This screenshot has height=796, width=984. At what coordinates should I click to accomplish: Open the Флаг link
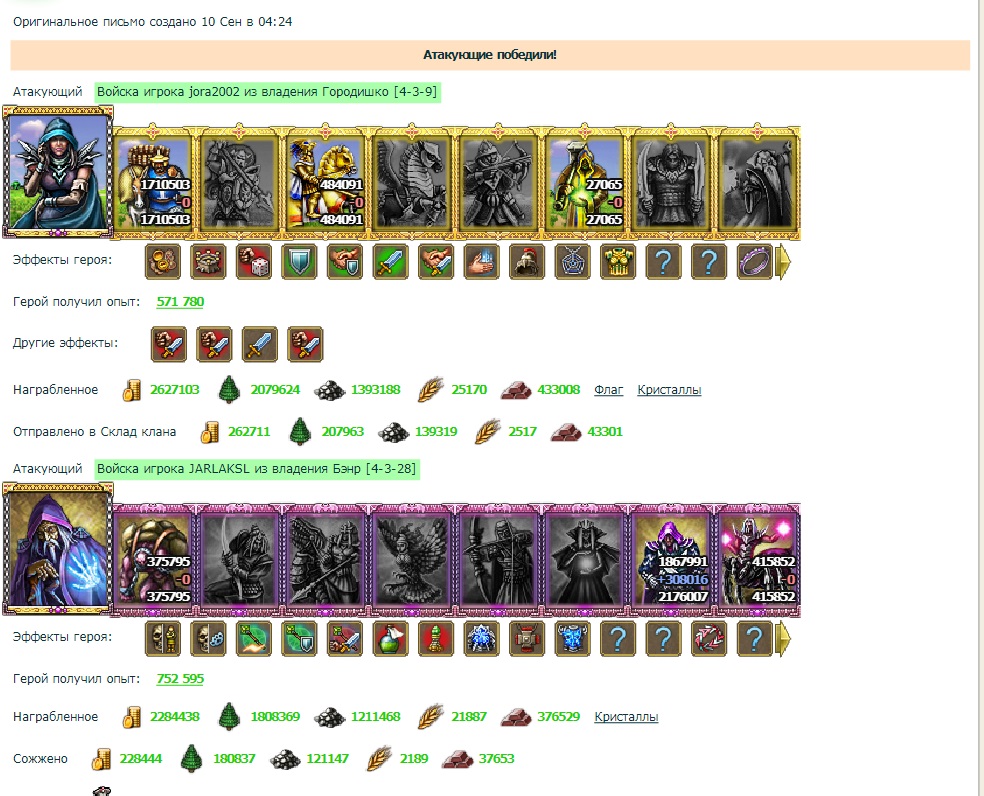(x=608, y=390)
